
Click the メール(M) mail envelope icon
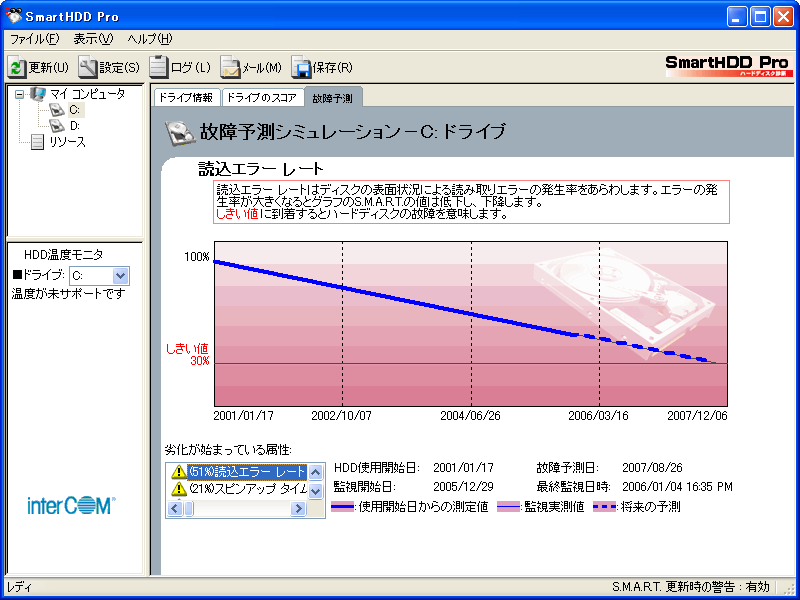230,67
